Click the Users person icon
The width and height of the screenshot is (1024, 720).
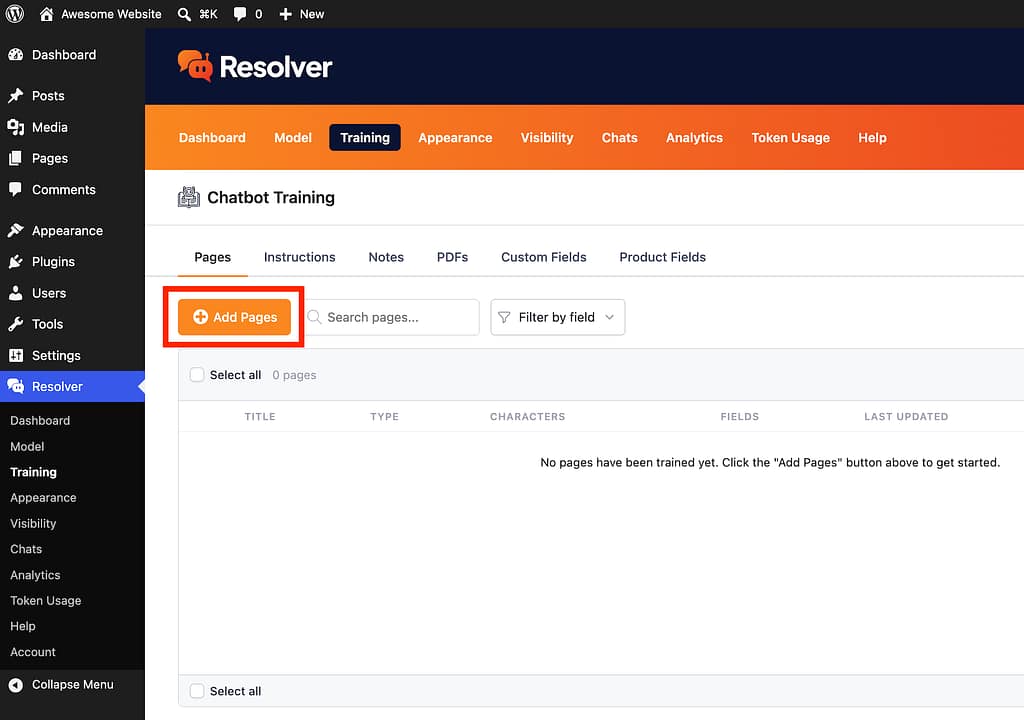(x=16, y=293)
